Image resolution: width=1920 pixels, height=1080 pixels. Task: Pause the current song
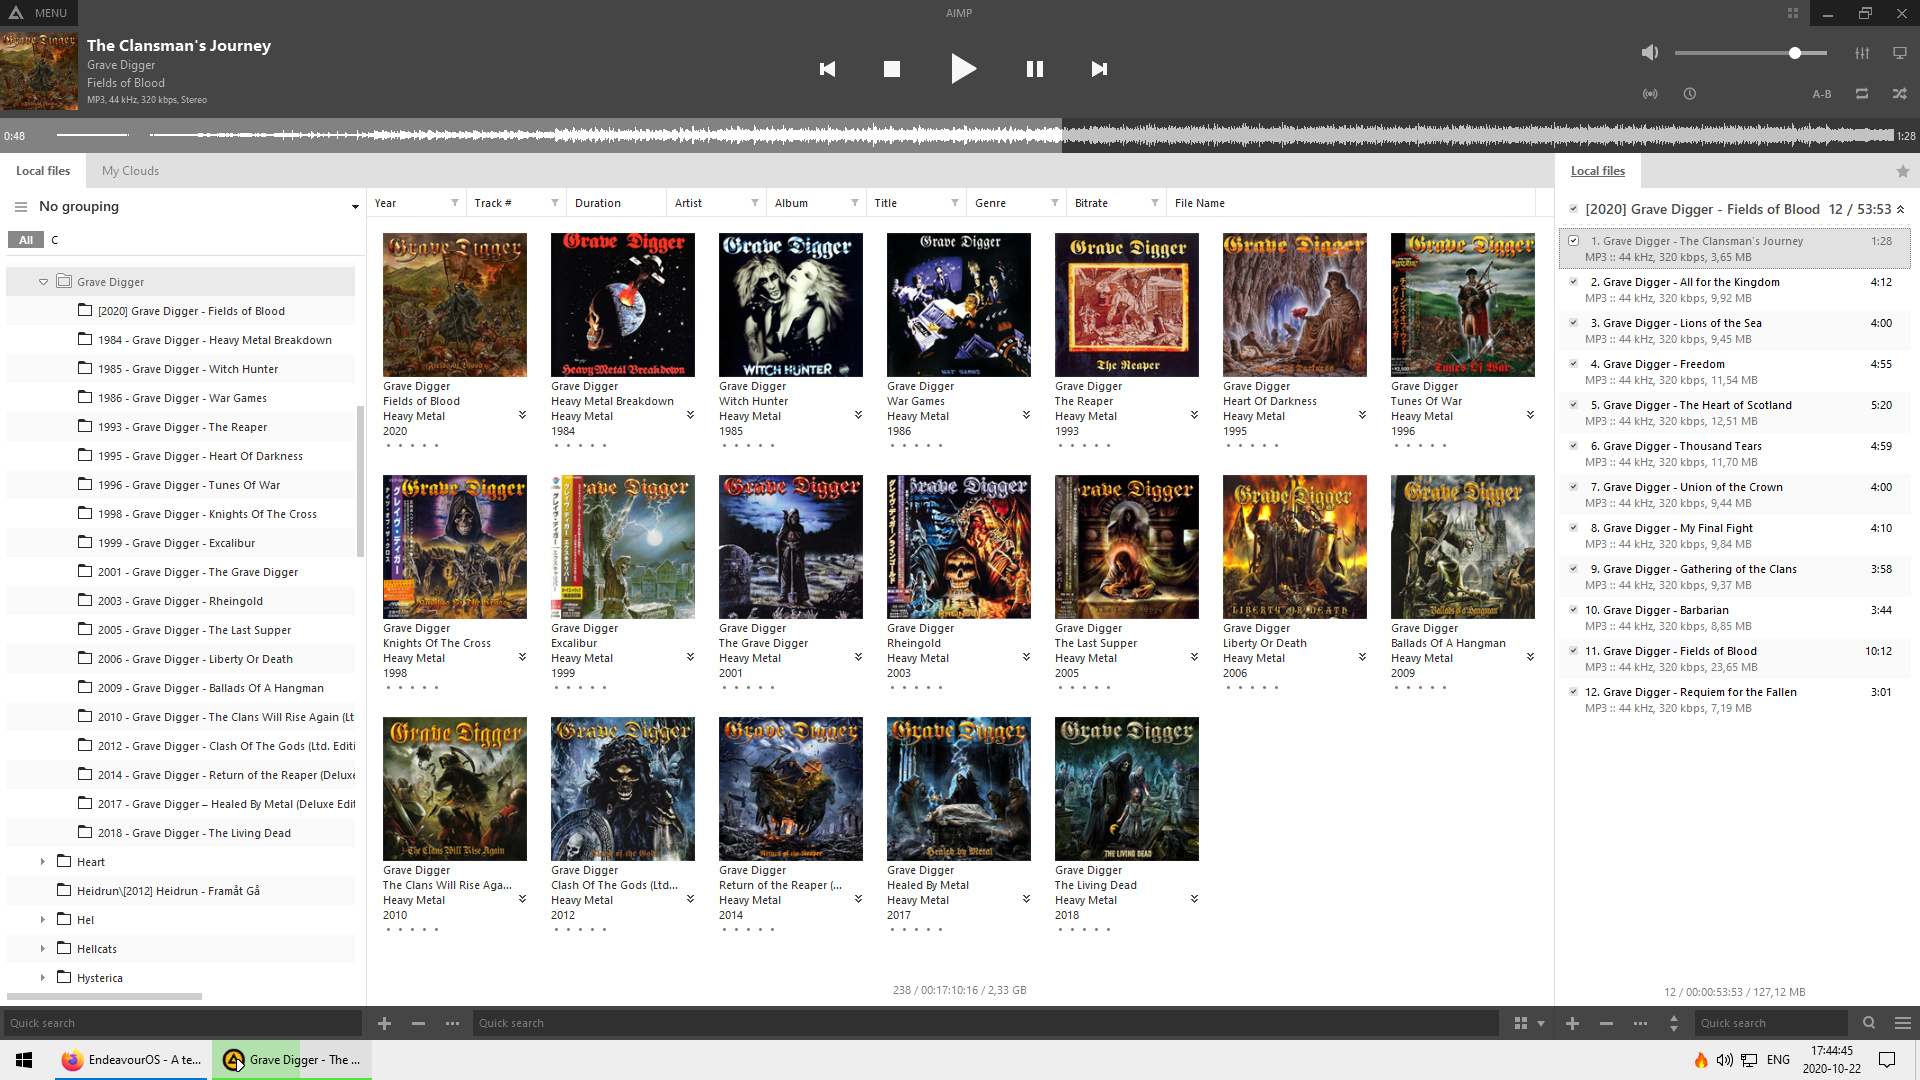pyautogui.click(x=1035, y=69)
